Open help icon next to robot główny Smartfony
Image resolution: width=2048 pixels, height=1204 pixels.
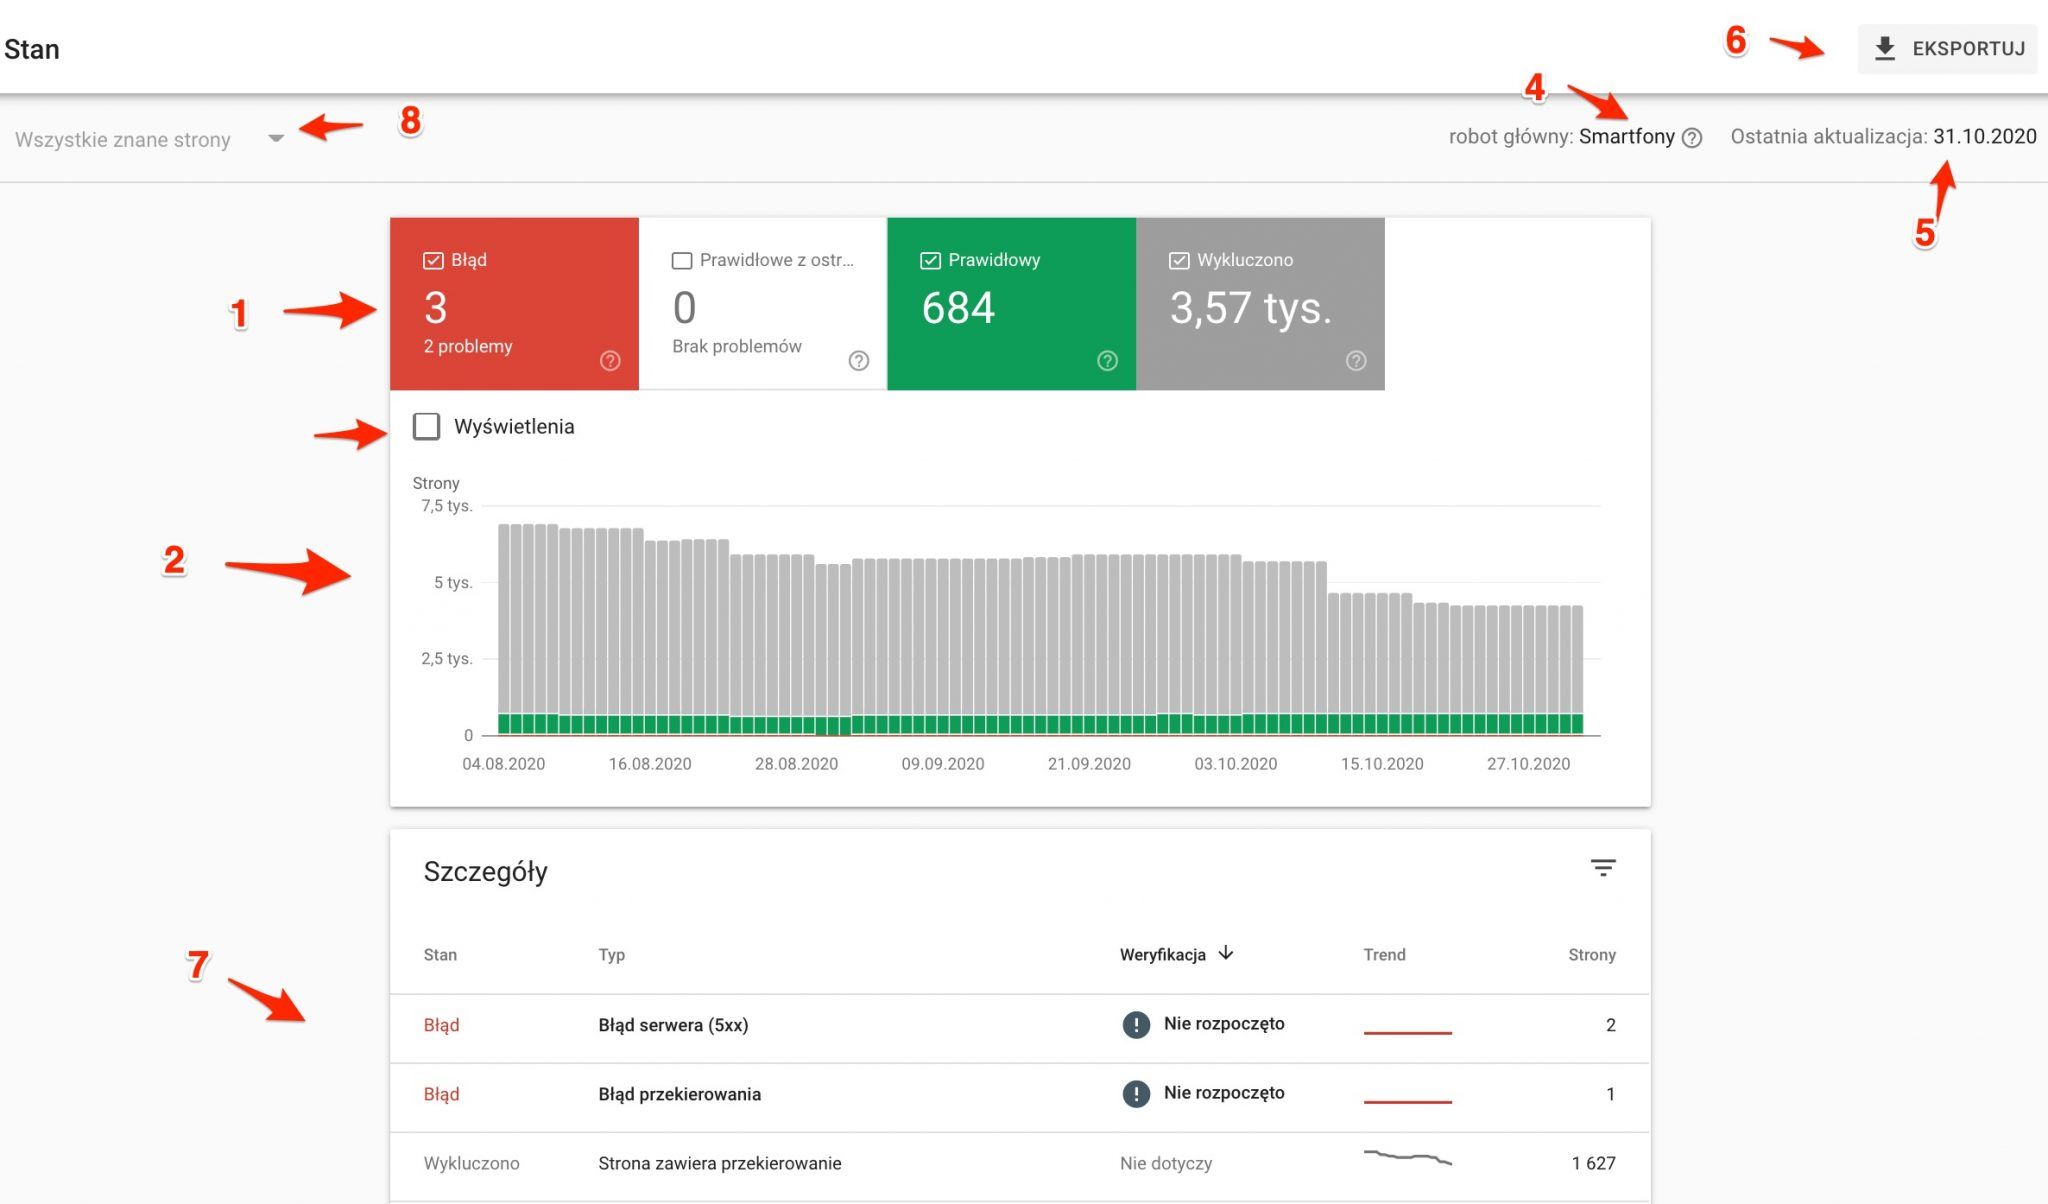(x=1692, y=138)
